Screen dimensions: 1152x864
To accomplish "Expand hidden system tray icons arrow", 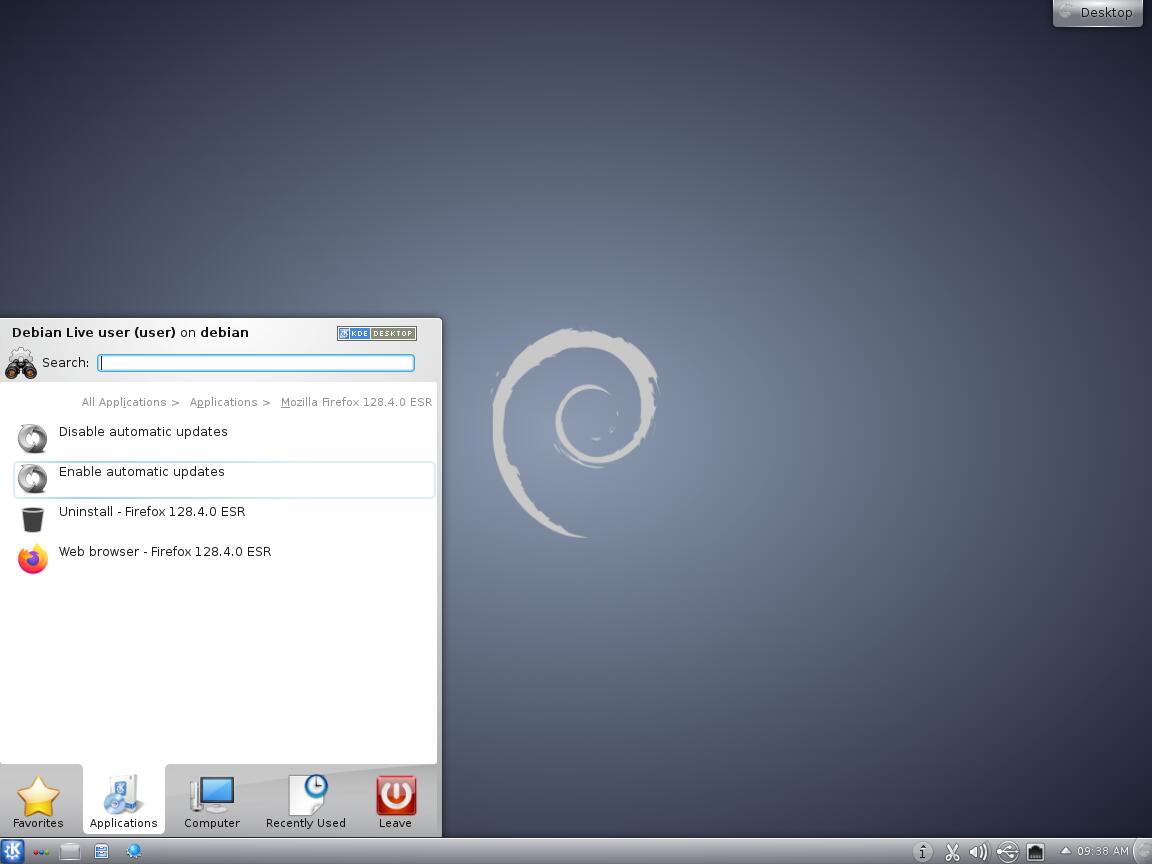I will [x=1065, y=851].
